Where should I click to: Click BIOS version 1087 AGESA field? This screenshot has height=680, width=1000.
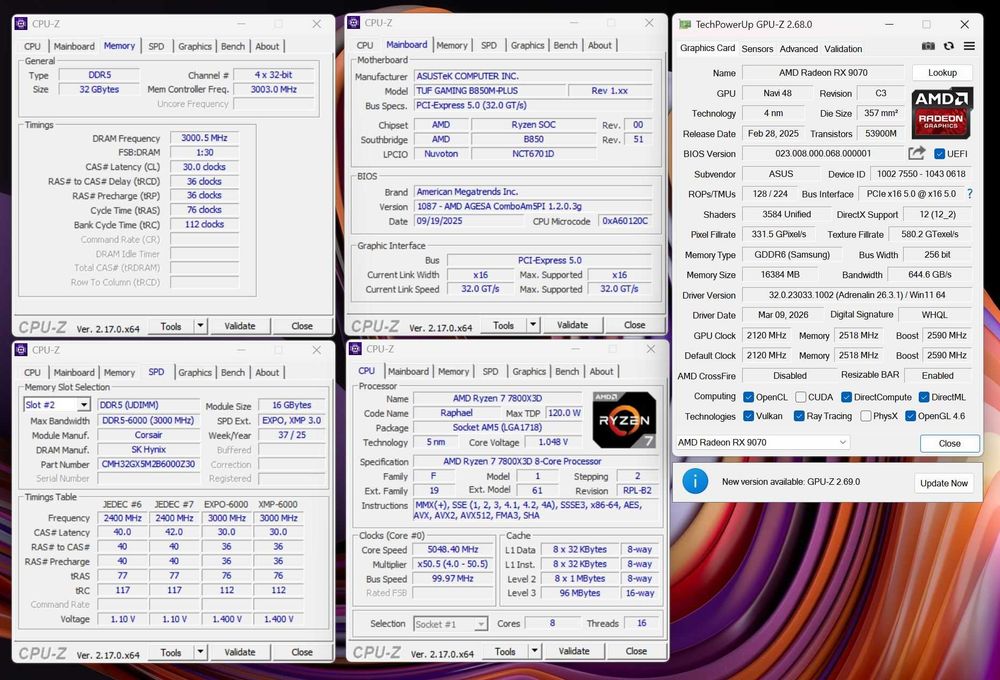[x=533, y=207]
